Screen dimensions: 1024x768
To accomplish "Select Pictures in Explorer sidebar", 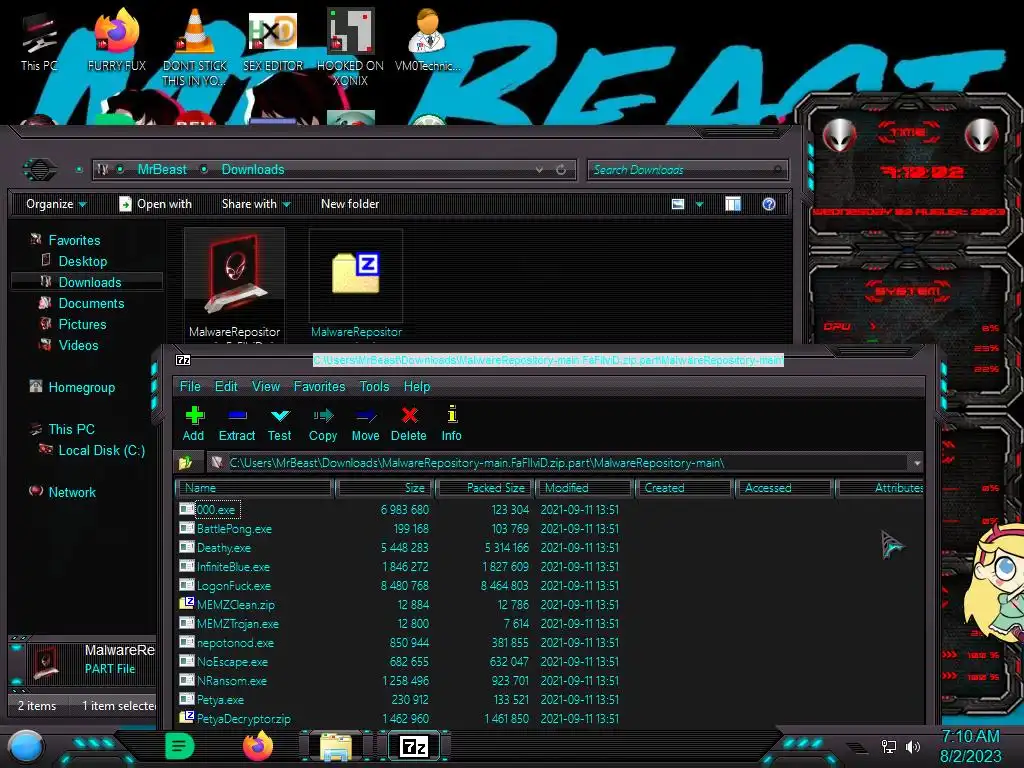I will [82, 325].
